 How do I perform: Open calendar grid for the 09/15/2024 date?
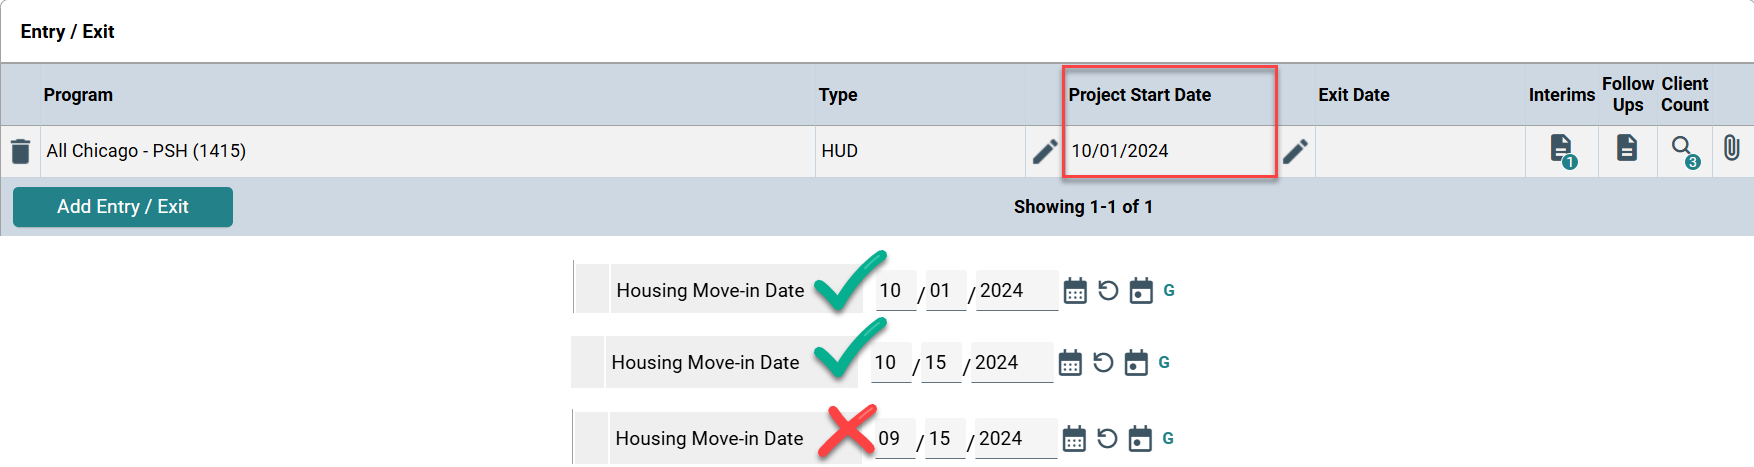click(1074, 439)
